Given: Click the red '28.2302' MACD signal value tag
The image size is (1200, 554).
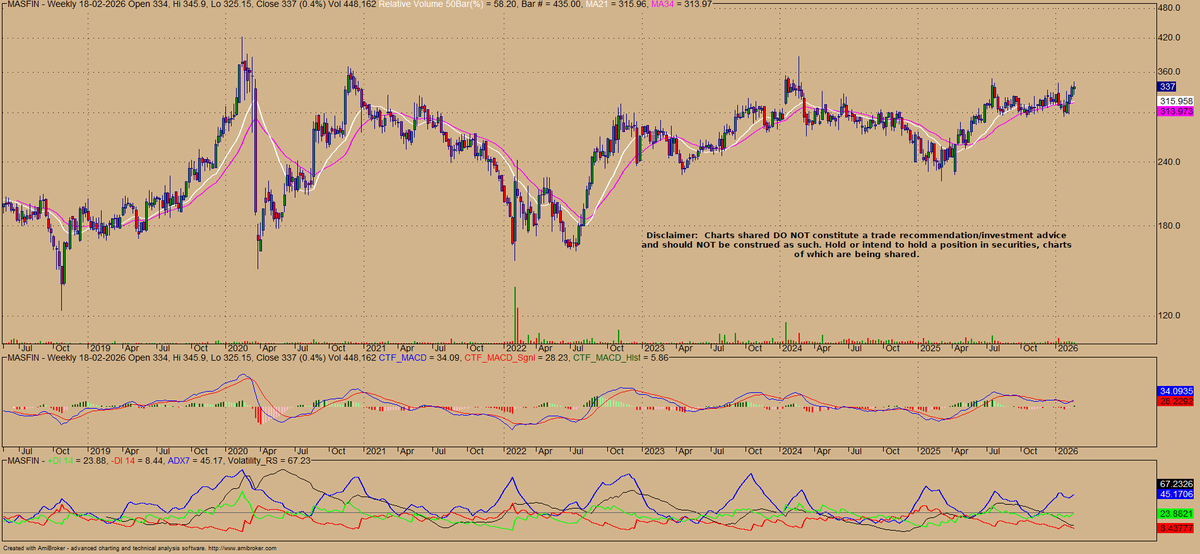Looking at the screenshot, I should click(x=1177, y=400).
